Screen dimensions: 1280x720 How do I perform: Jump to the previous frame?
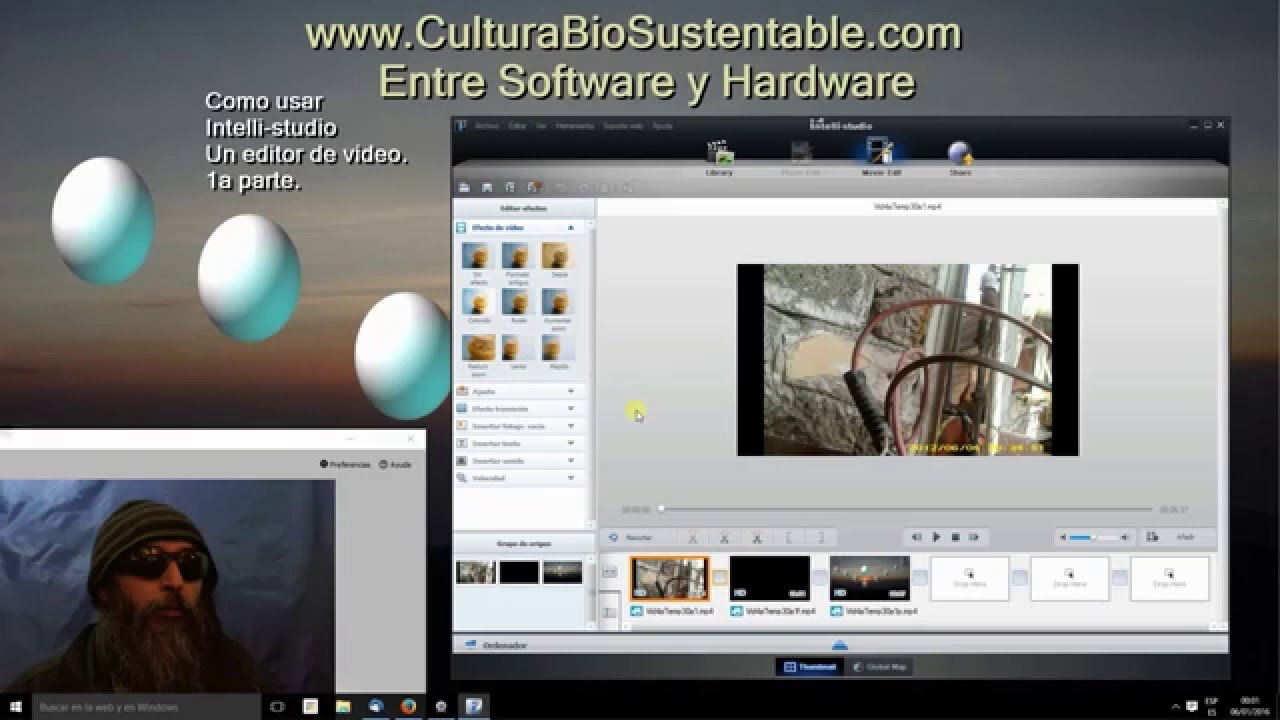click(917, 537)
